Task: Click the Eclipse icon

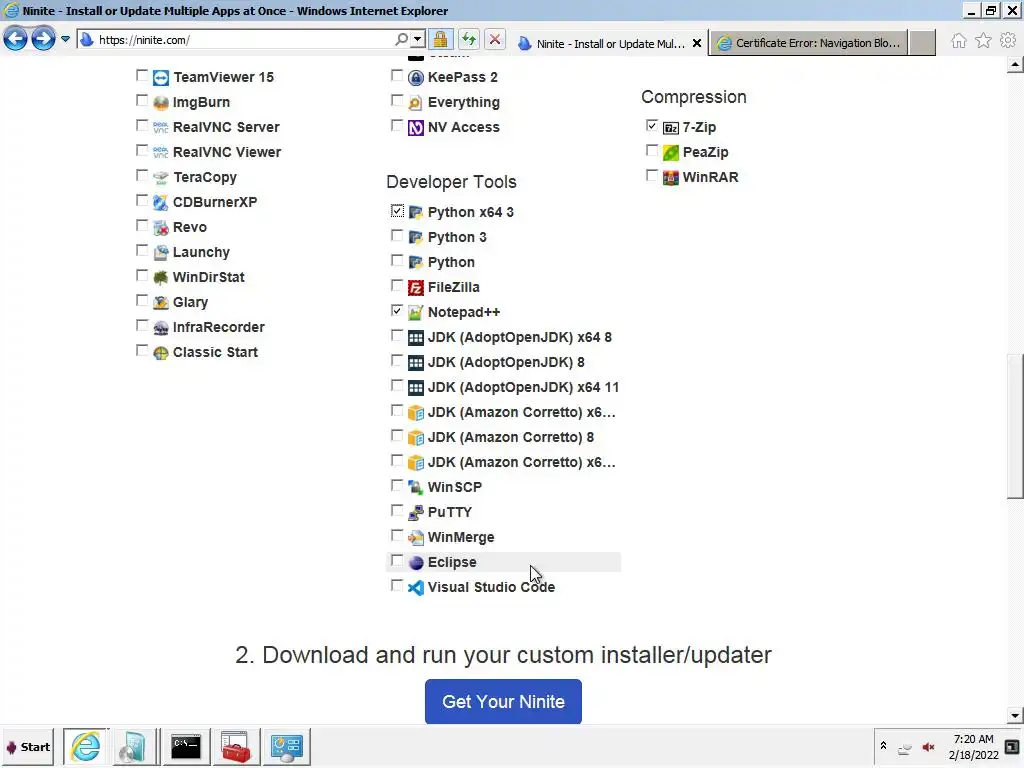Action: 416,563
